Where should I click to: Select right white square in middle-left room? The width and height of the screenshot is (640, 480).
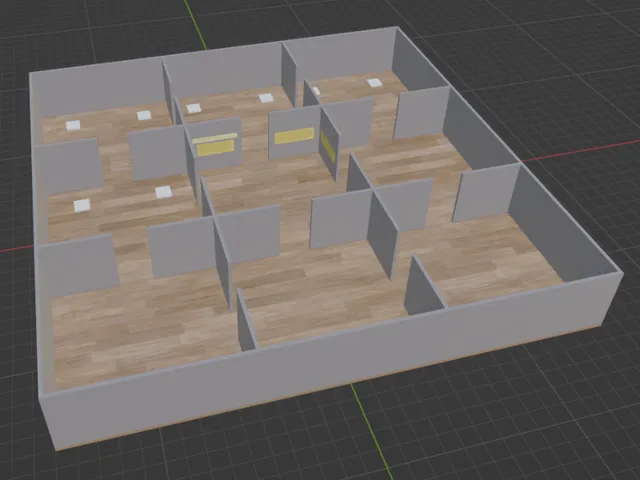click(x=163, y=192)
